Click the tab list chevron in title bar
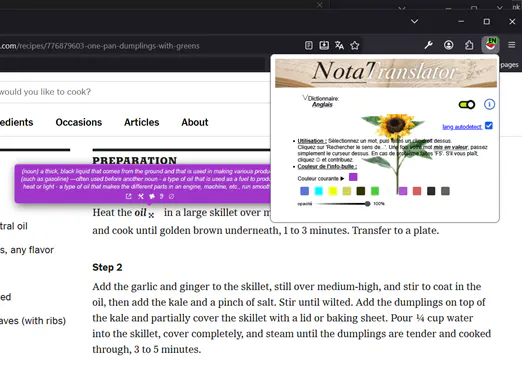The height and width of the screenshot is (374, 522). click(x=414, y=21)
